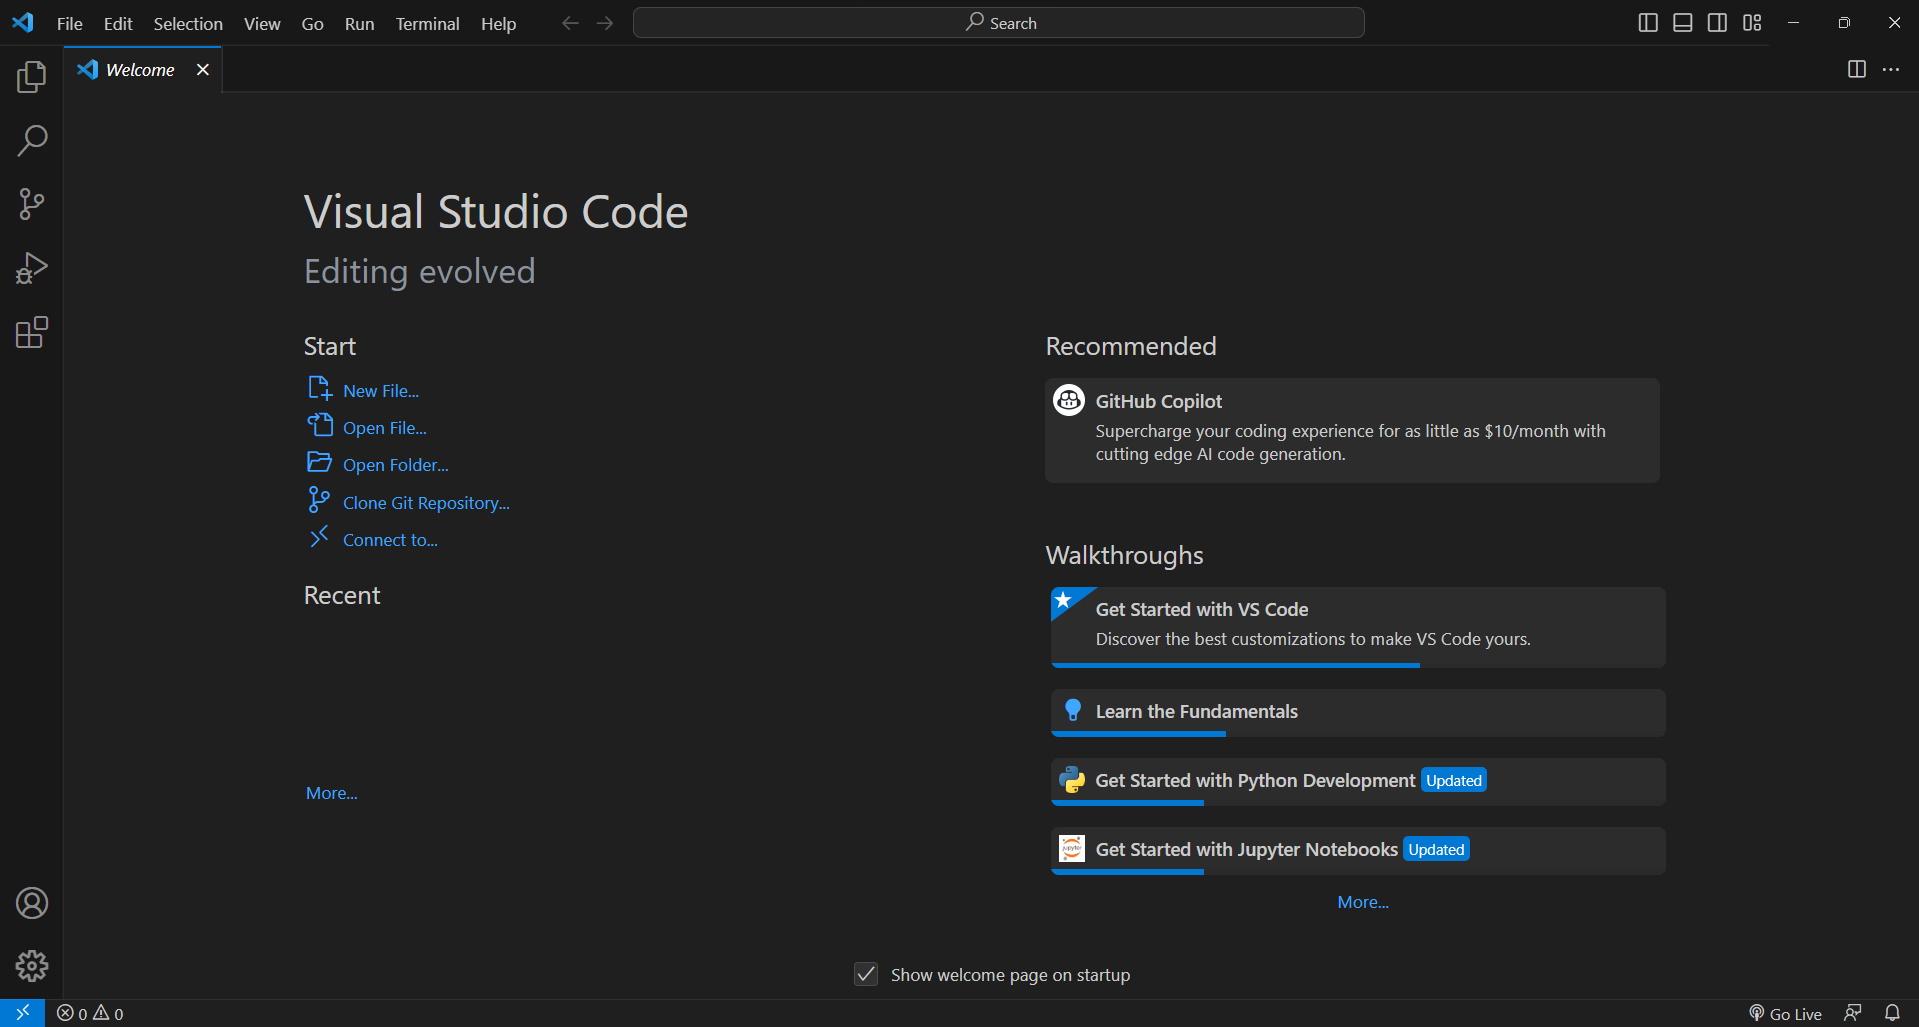Open notifications from the bell icon
Screen dimensions: 1919x1027
(x=1893, y=1012)
